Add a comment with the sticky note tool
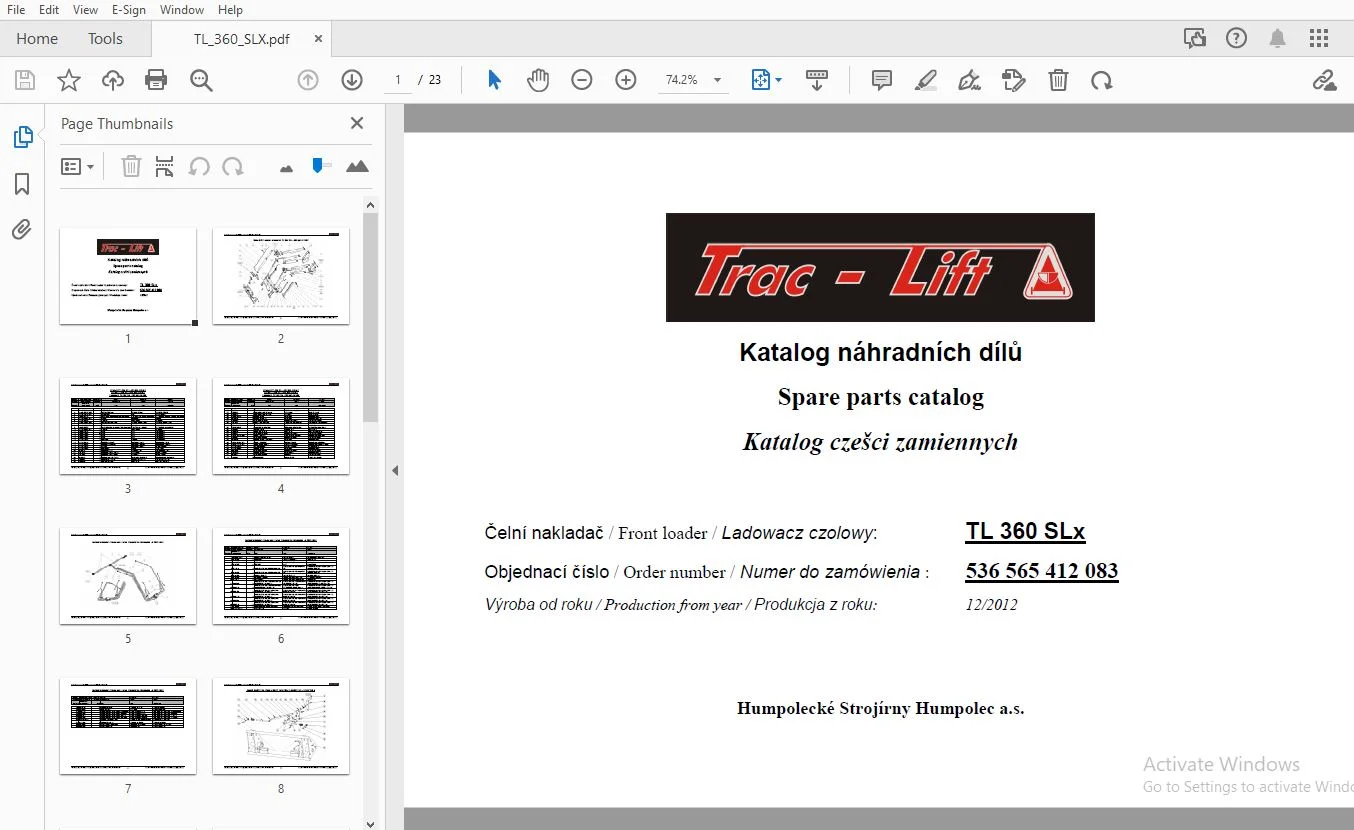The image size is (1354, 830). click(x=882, y=80)
